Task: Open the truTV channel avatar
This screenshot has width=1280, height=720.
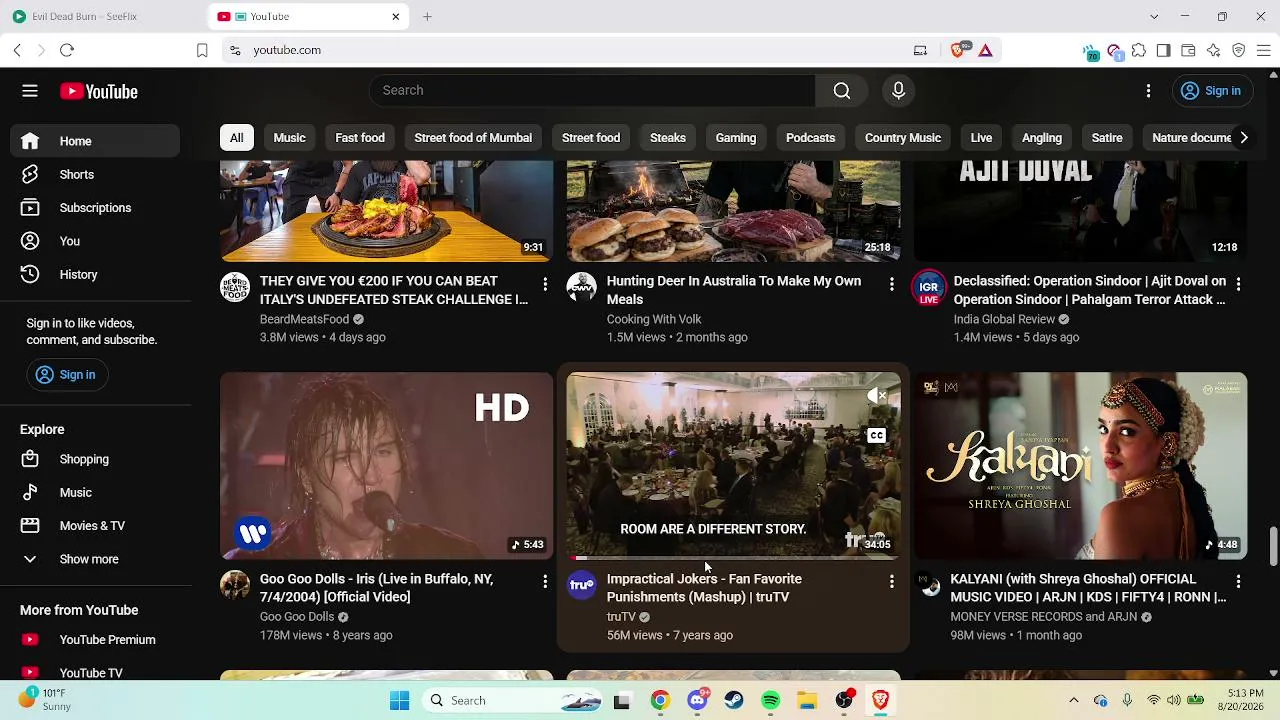Action: 581,585
